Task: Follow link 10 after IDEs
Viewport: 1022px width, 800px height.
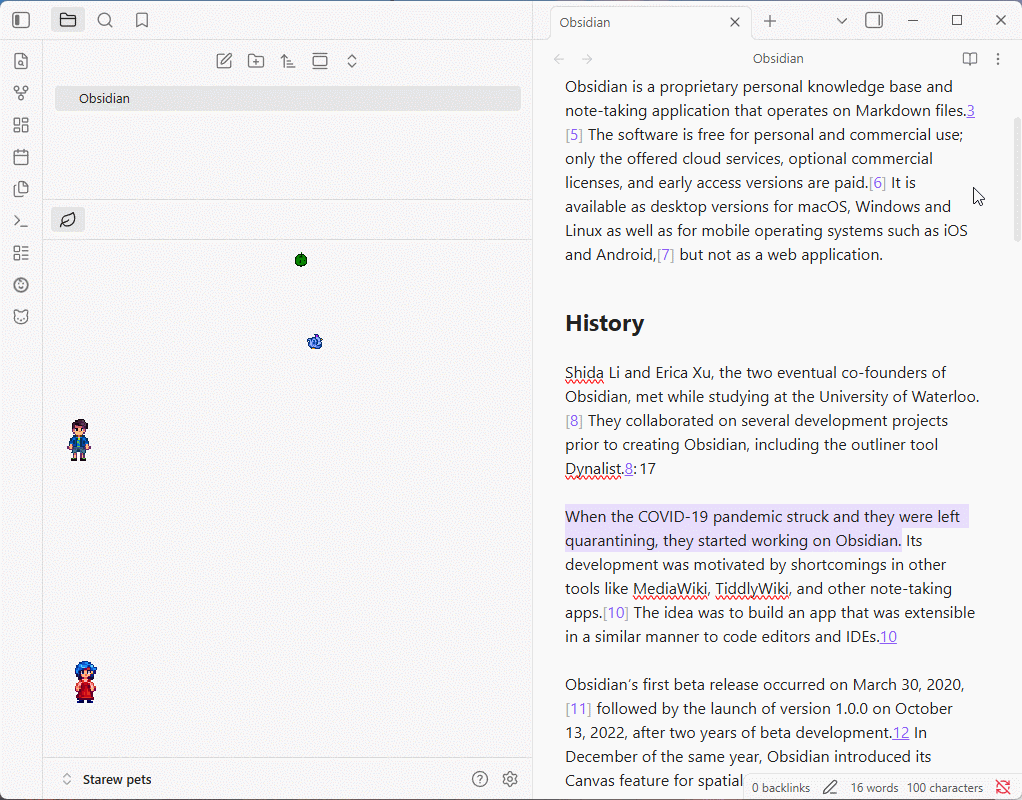Action: (x=888, y=637)
